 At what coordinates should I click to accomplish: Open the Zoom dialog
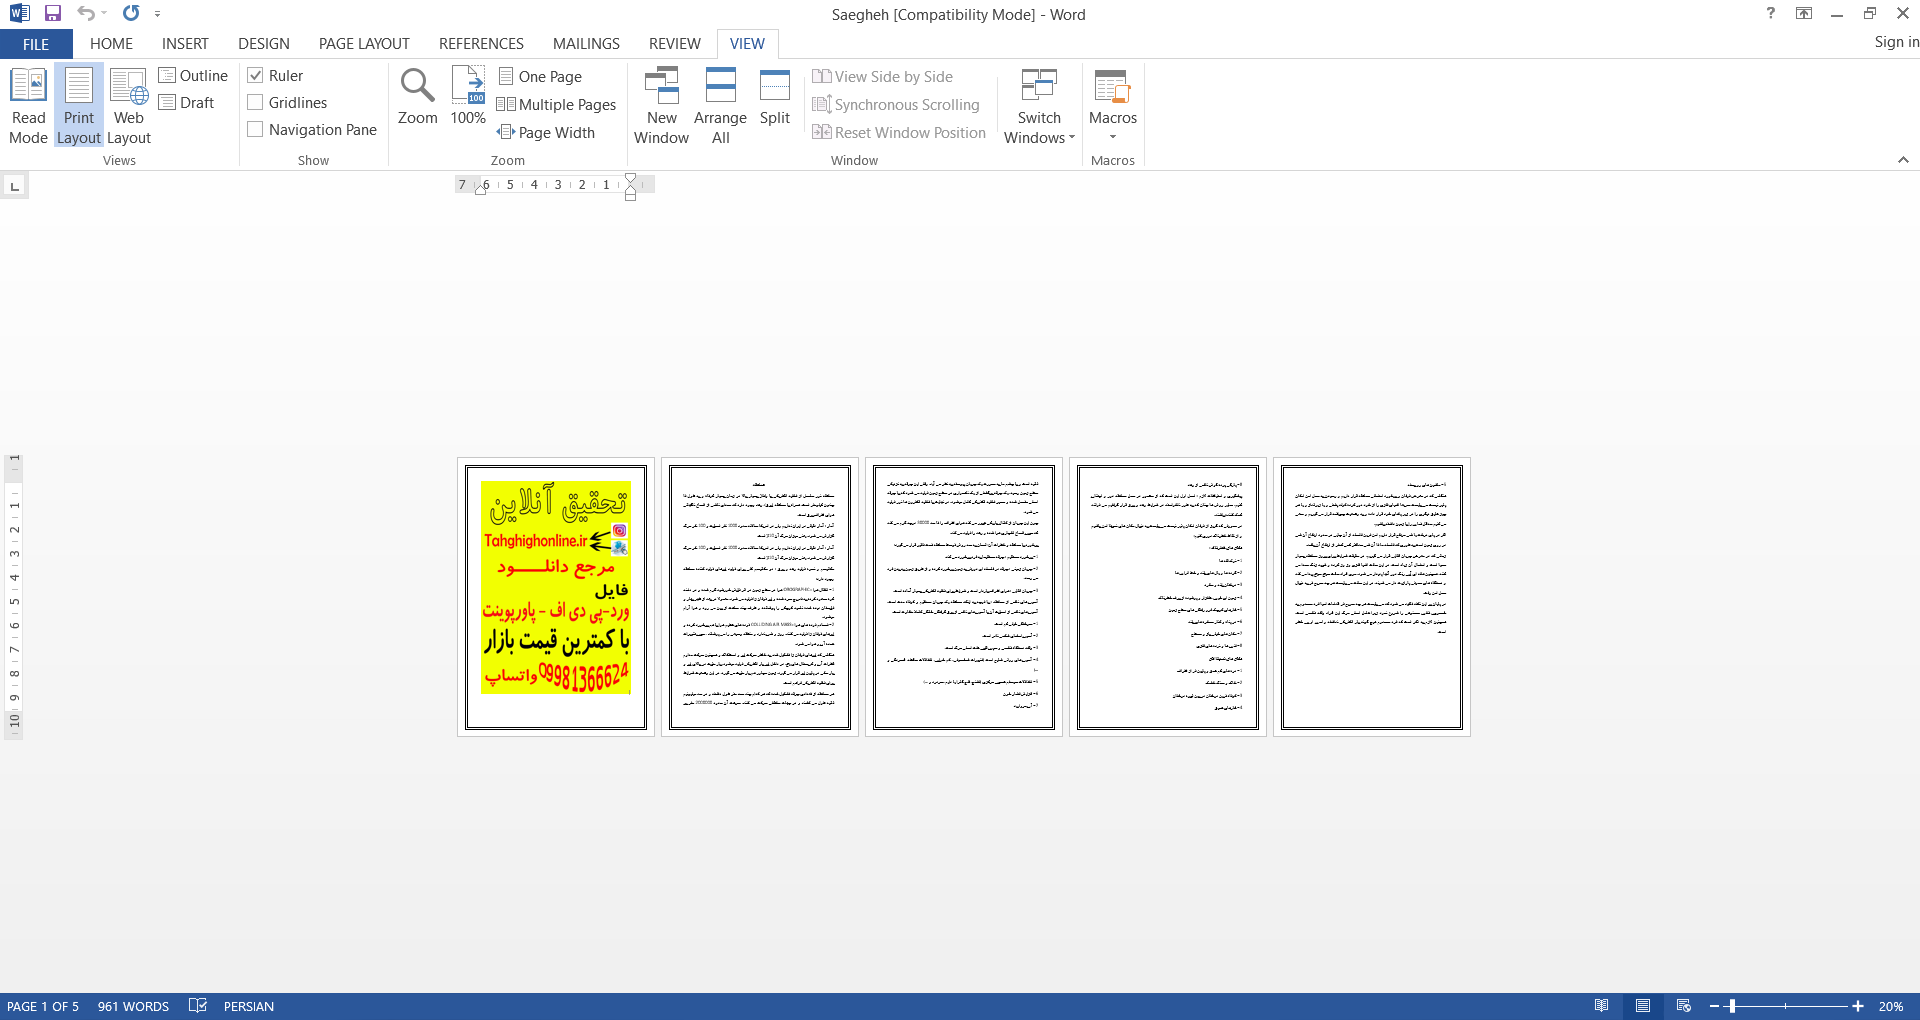click(x=418, y=97)
